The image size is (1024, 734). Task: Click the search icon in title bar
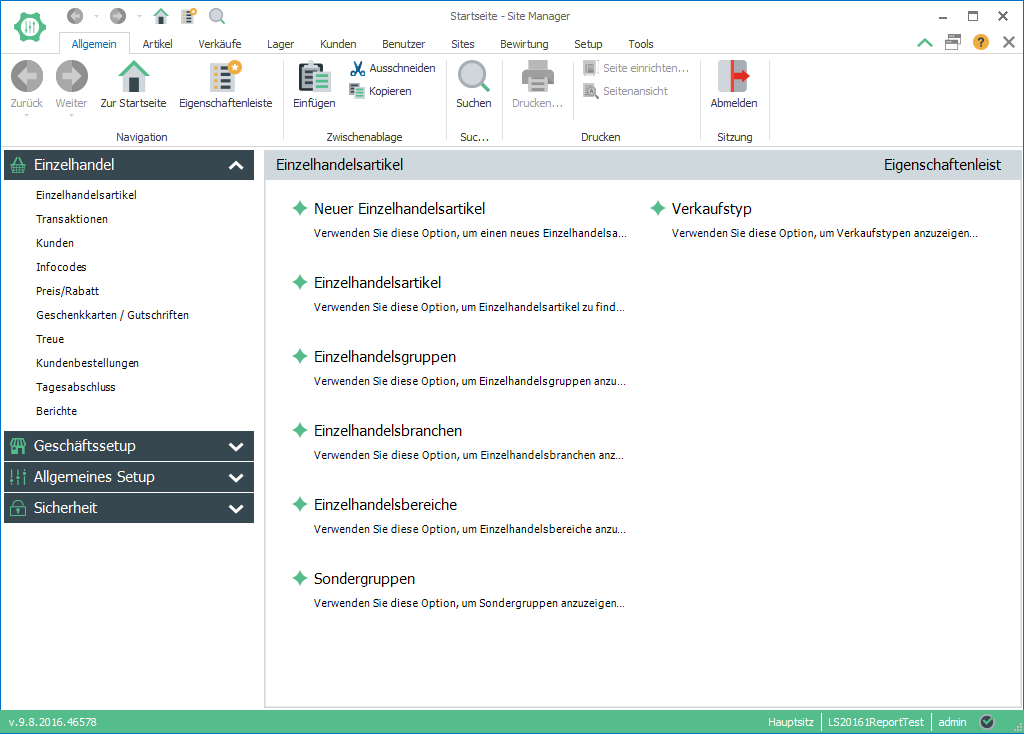coord(217,16)
